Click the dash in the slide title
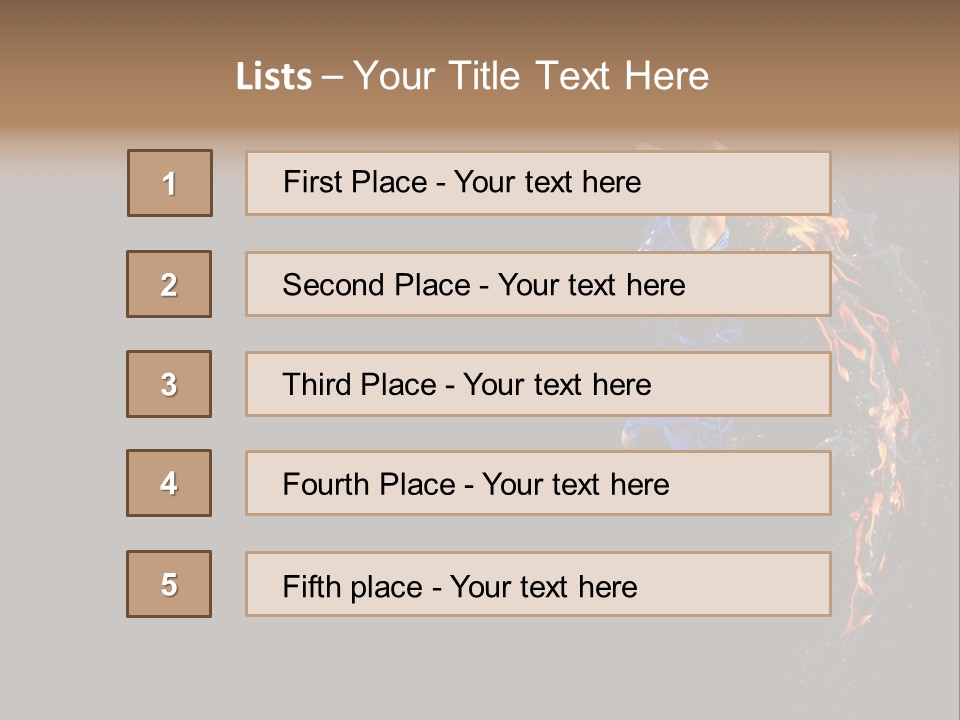The width and height of the screenshot is (960, 720). 332,77
